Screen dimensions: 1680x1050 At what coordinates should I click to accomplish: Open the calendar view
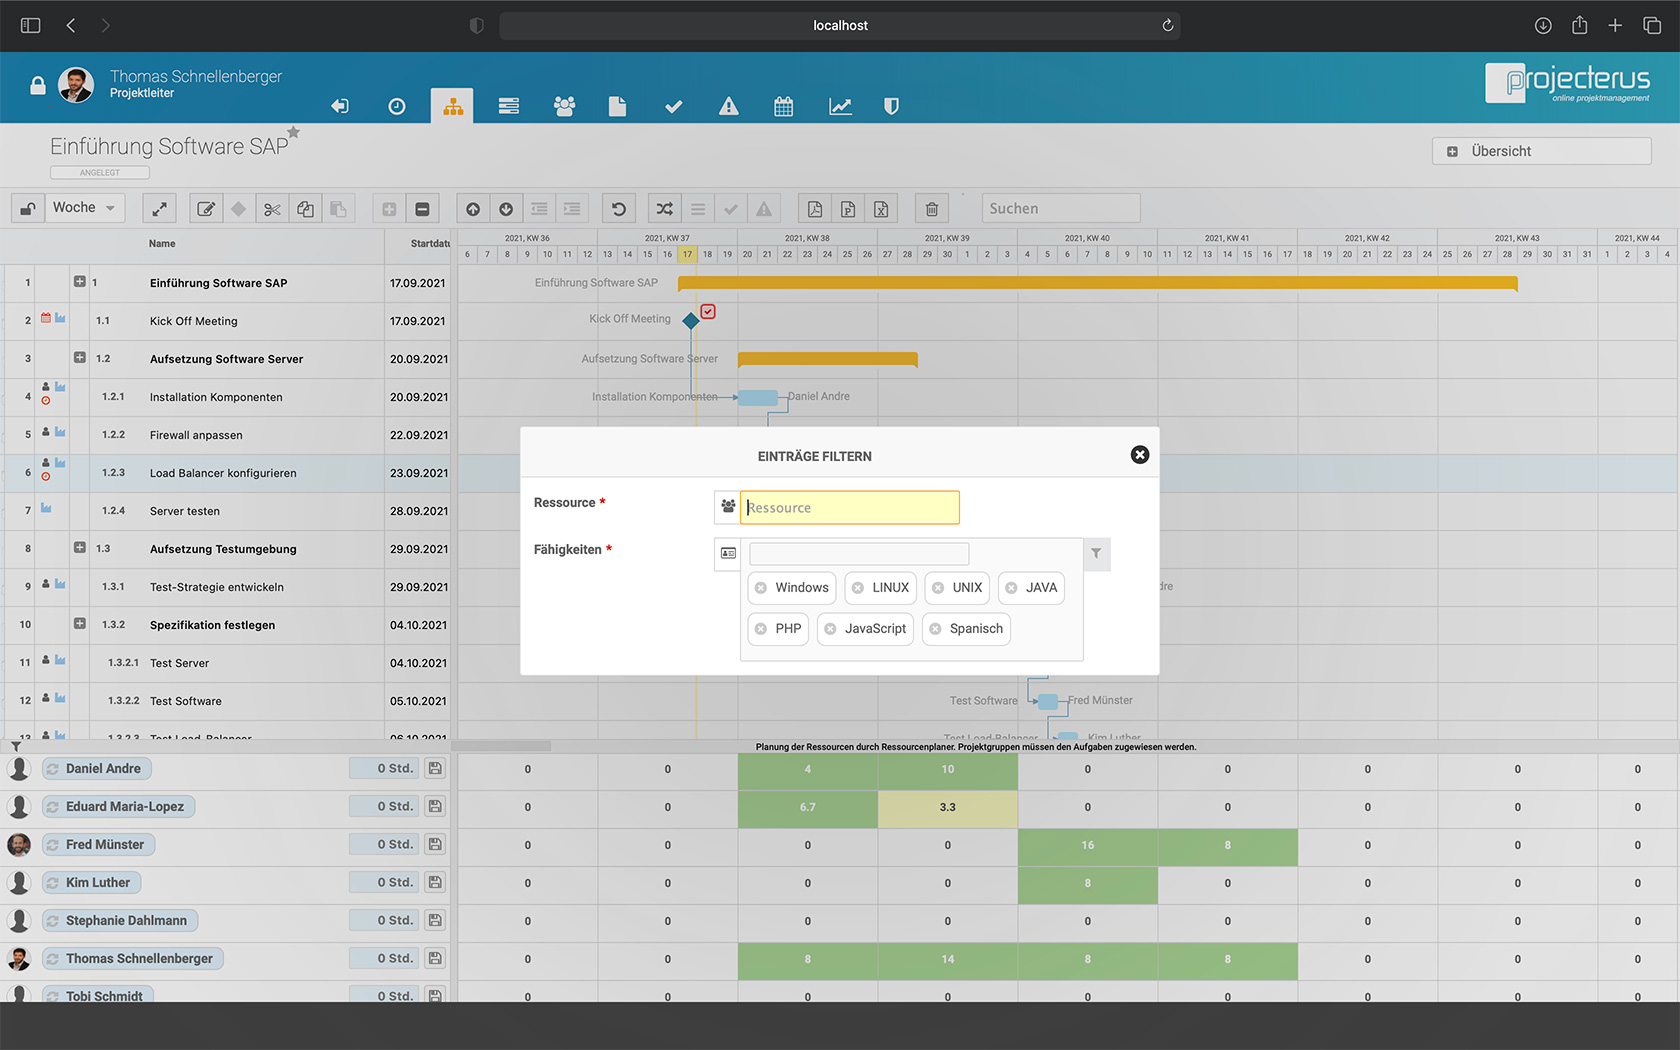click(783, 106)
